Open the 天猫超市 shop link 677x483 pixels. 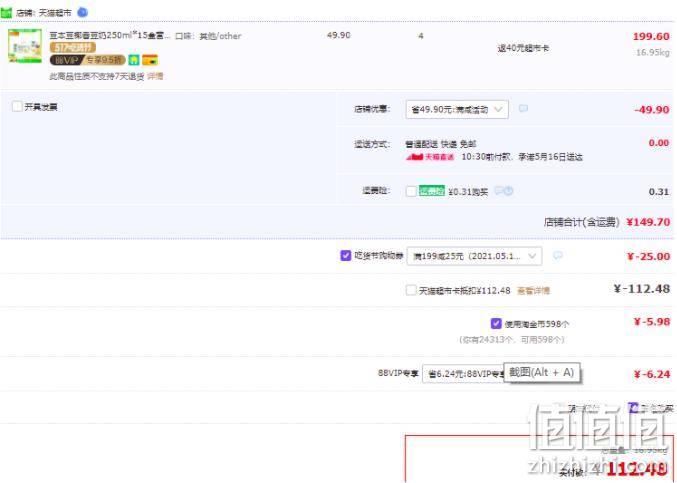click(55, 13)
